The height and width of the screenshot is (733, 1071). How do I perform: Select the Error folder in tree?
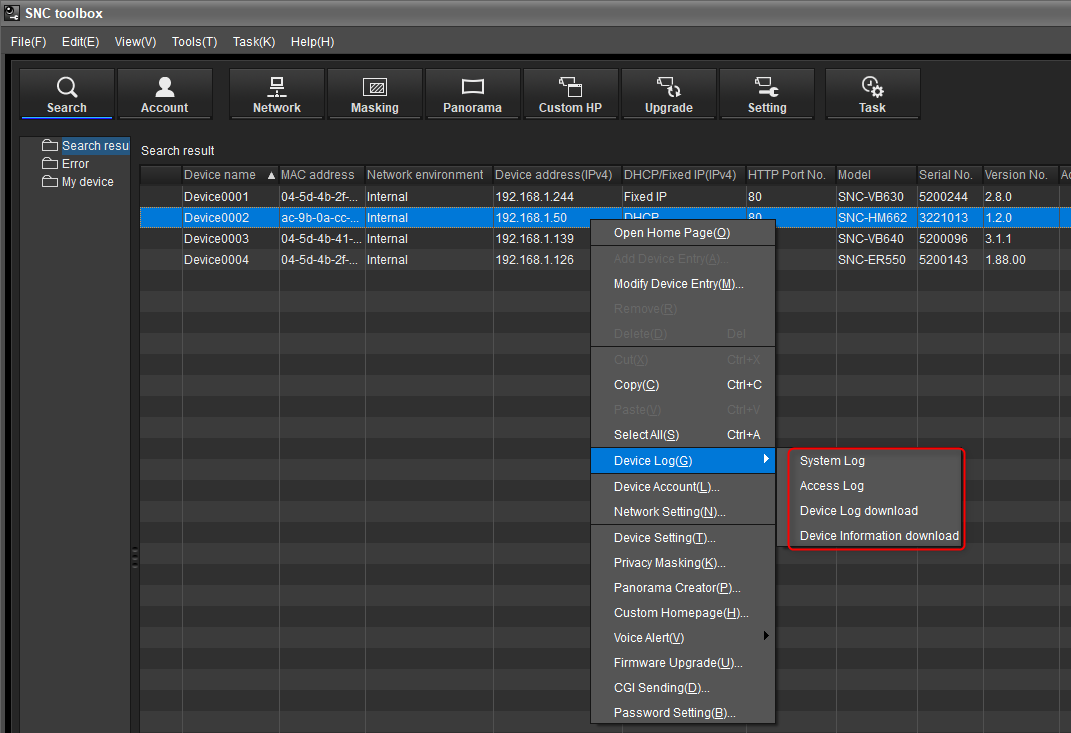75,164
